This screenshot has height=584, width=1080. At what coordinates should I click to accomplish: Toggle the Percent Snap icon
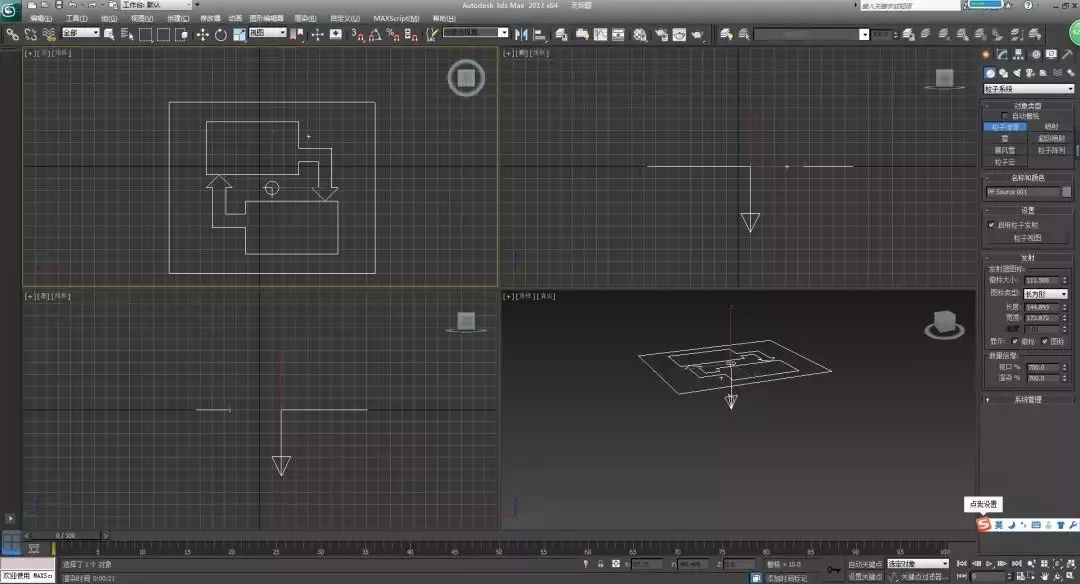point(393,34)
